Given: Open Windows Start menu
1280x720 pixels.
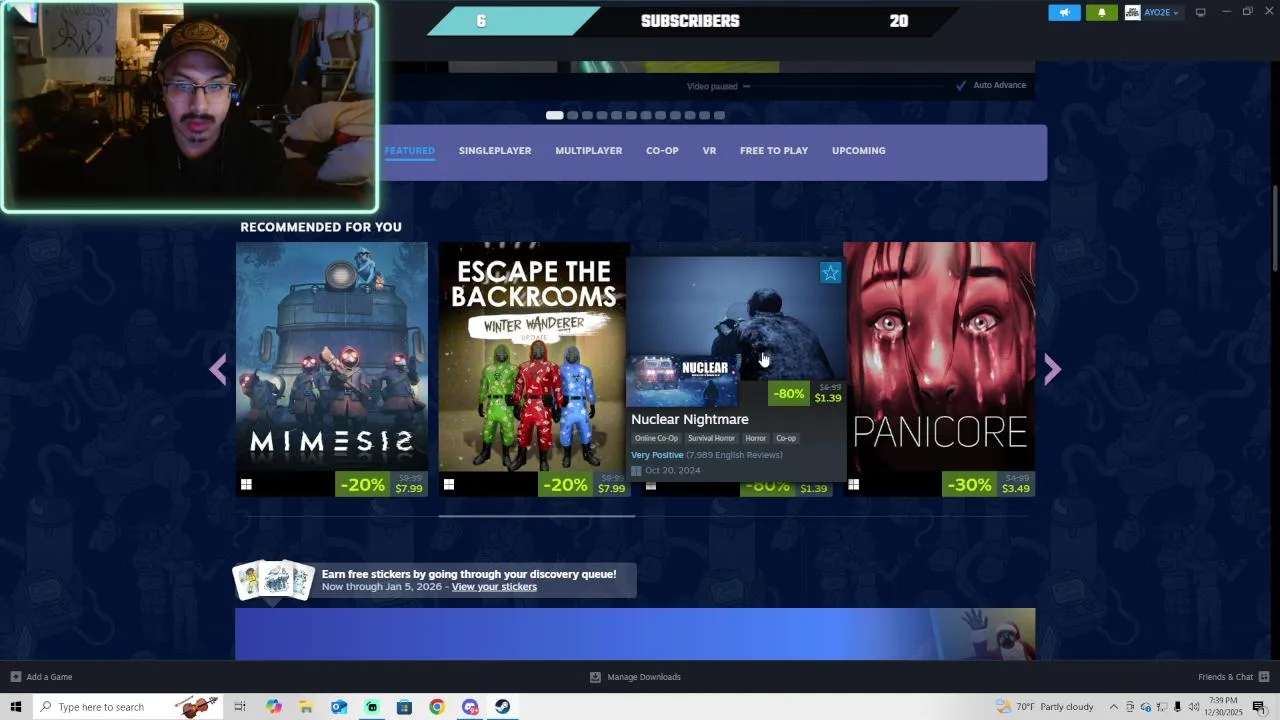Looking at the screenshot, I should tap(15, 707).
